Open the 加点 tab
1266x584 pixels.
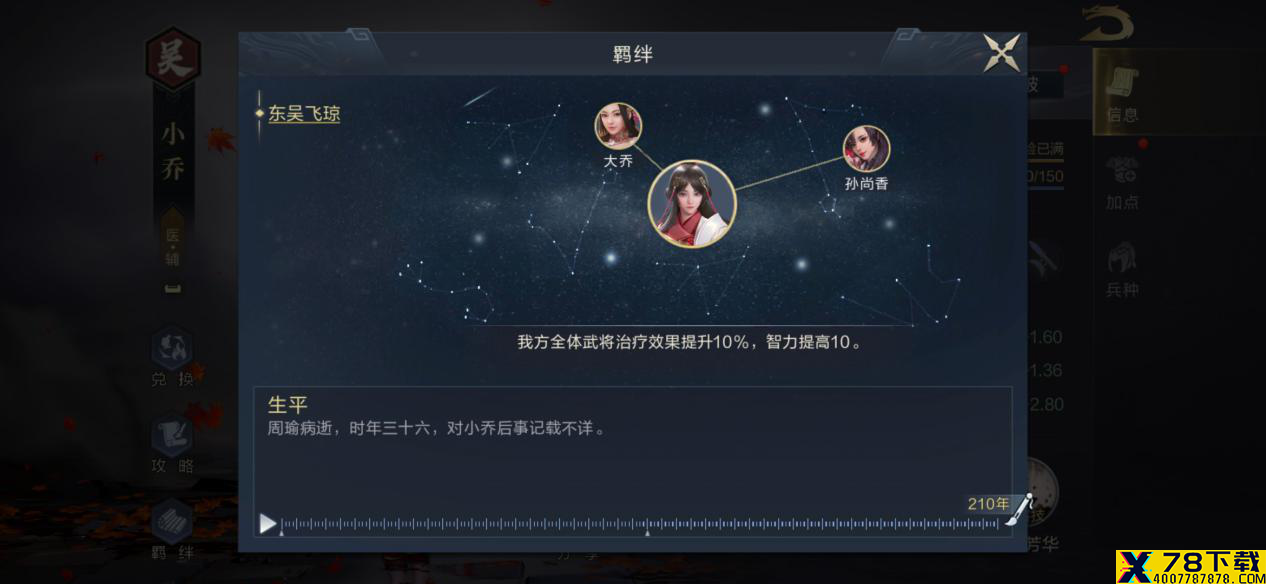1122,182
